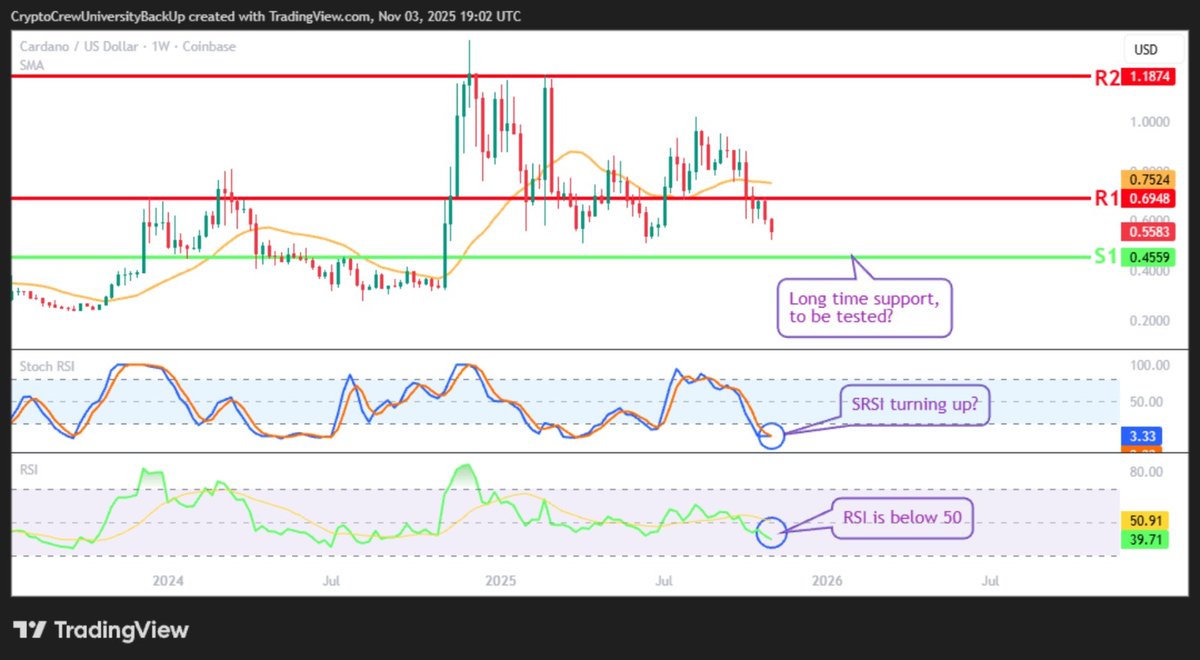Click the R1 resistance price label 0.6948

point(1146,199)
